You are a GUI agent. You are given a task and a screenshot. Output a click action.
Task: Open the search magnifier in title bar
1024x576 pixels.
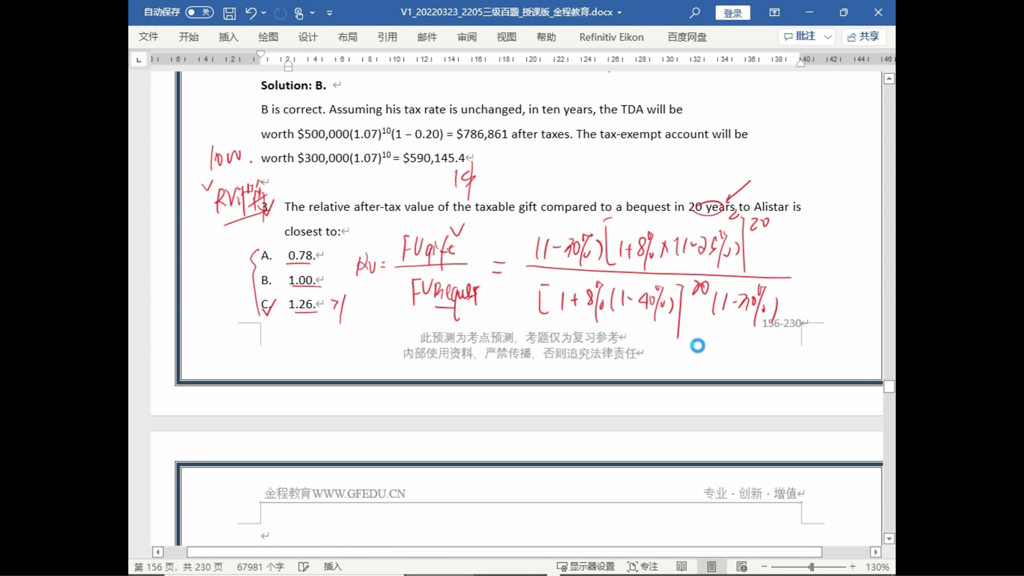695,13
